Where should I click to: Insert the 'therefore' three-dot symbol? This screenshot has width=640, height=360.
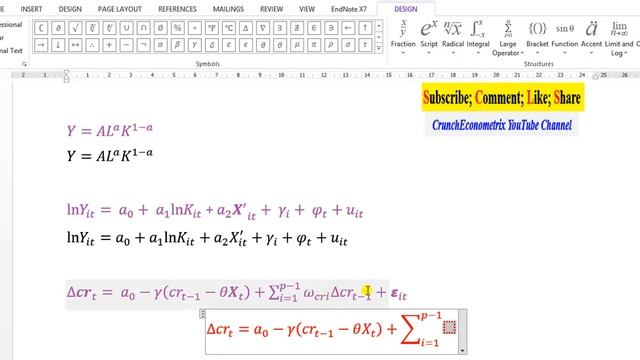pyautogui.click(x=92, y=45)
